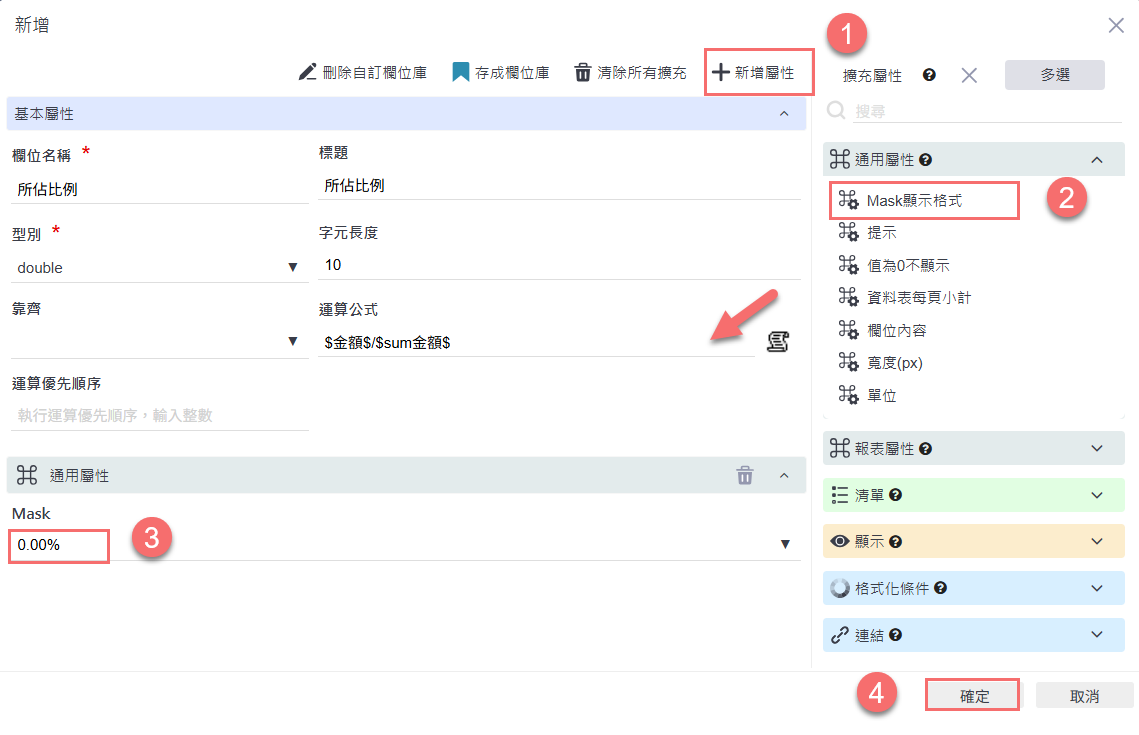This screenshot has height=735, width=1139.
Task: Click the 運算優先順序 input field
Action: point(160,415)
